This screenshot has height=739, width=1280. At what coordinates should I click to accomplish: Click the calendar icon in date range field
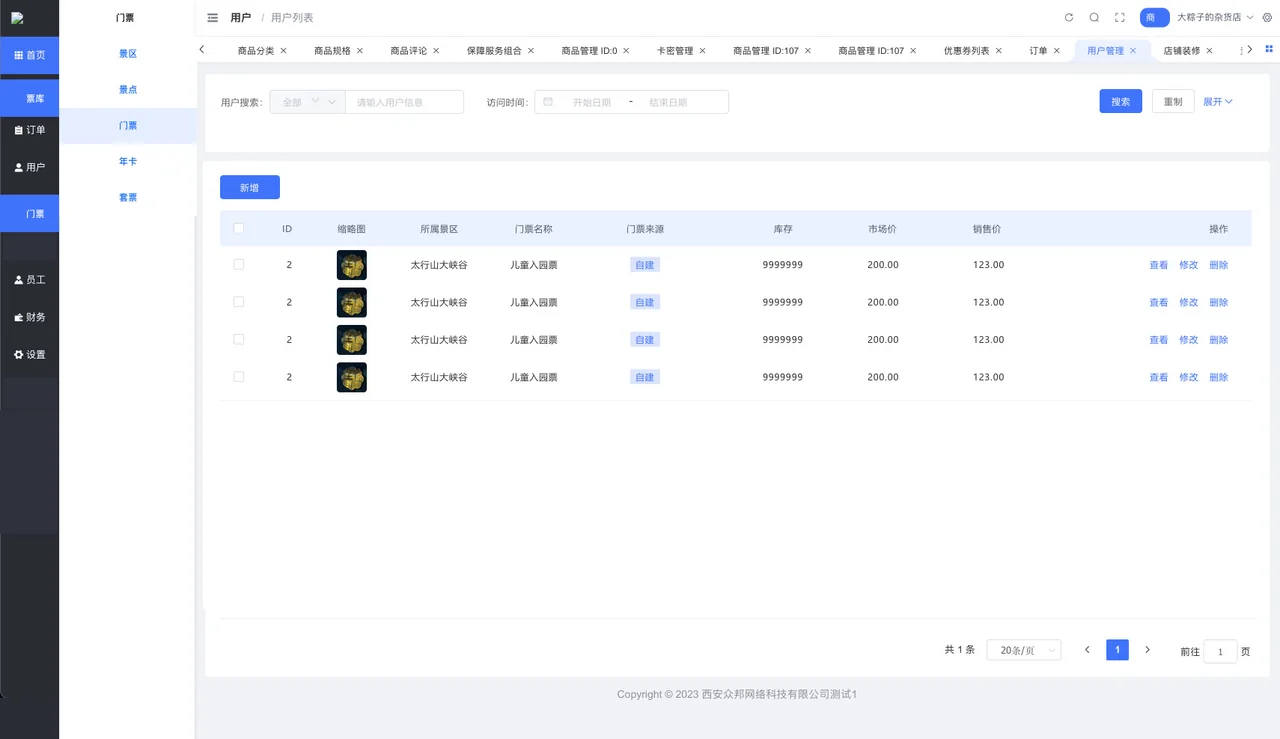tap(548, 102)
